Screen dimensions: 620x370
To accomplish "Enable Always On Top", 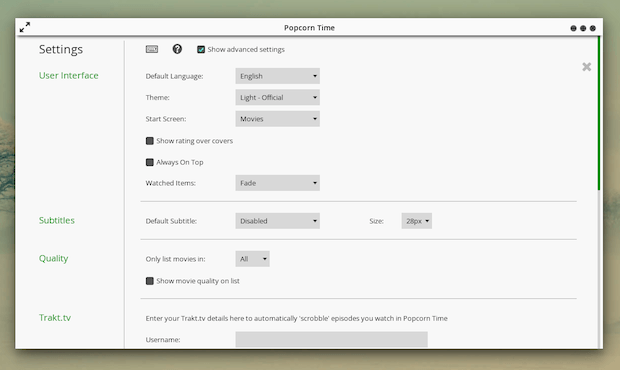I will 149,162.
